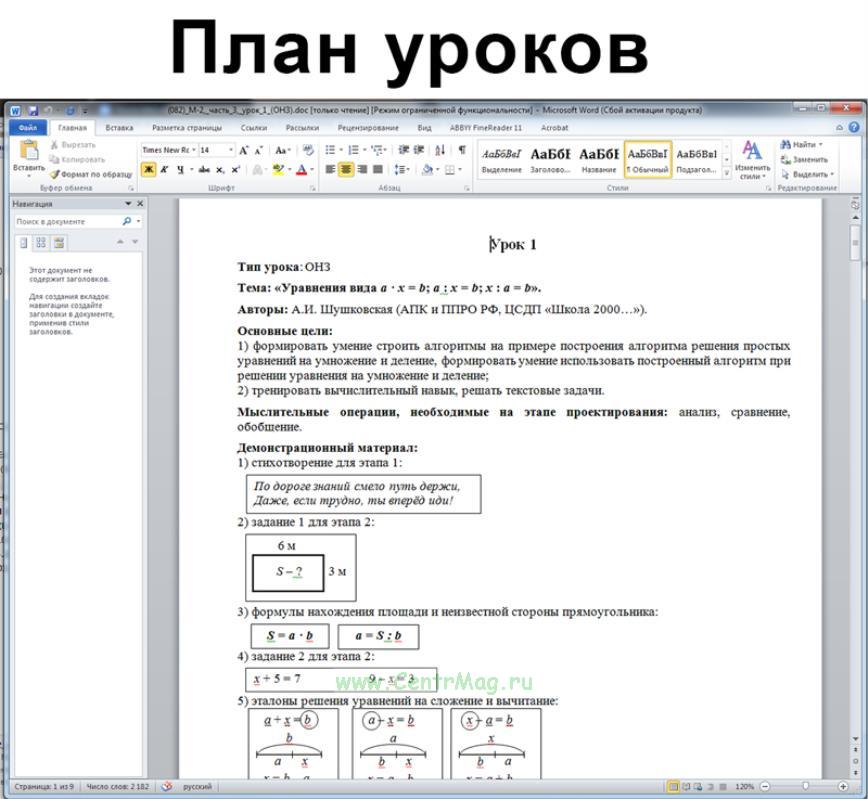
Task: Toggle Bold (Ж) formatting
Action: [x=148, y=169]
